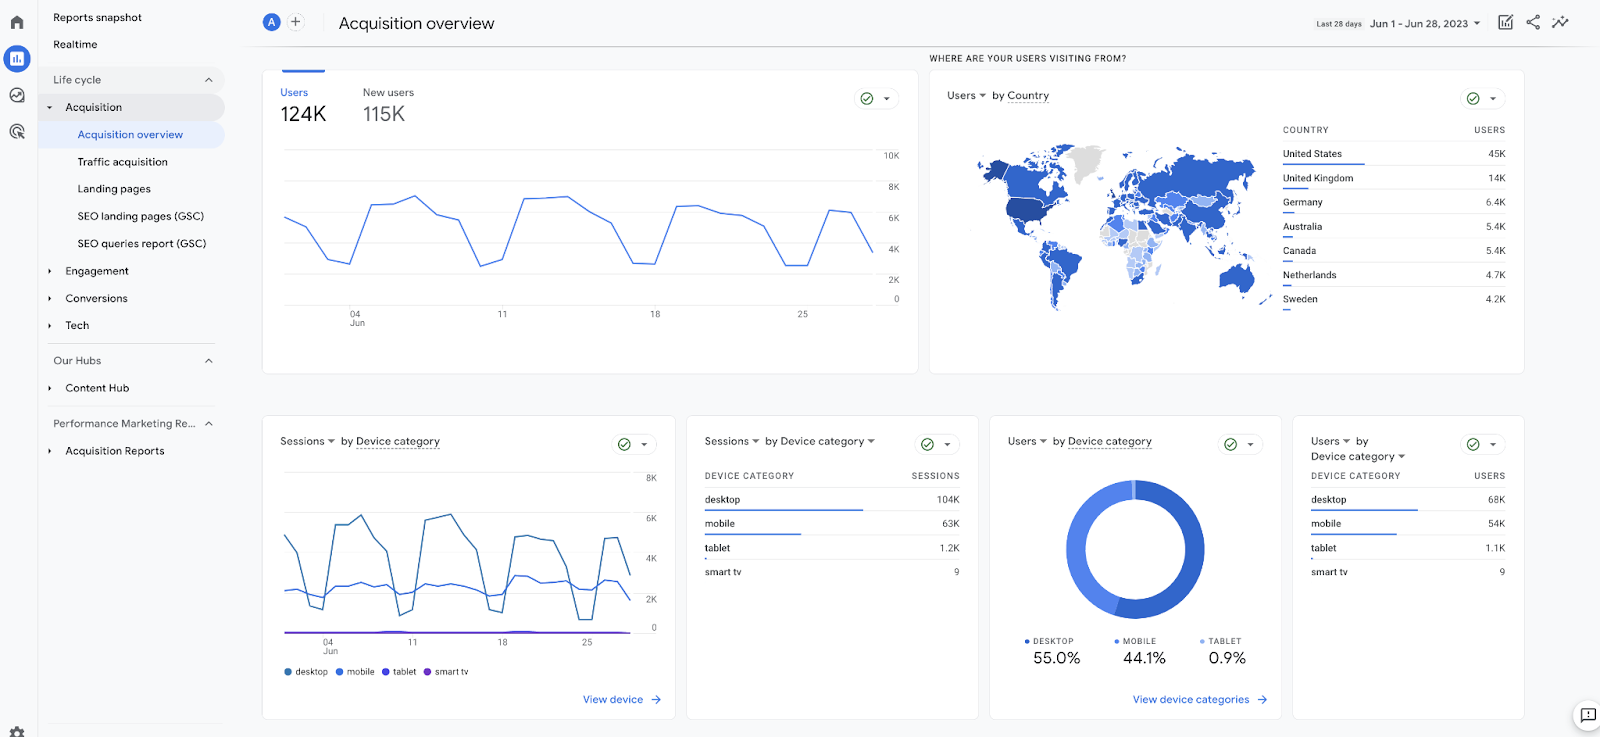Click 'by Country' dimension label

pos(1020,96)
